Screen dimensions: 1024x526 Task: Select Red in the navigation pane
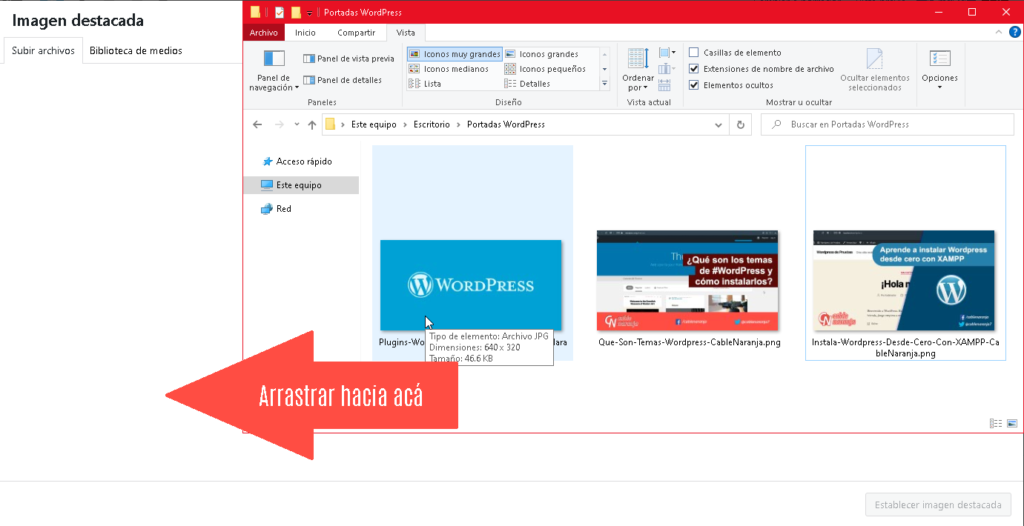[277, 209]
